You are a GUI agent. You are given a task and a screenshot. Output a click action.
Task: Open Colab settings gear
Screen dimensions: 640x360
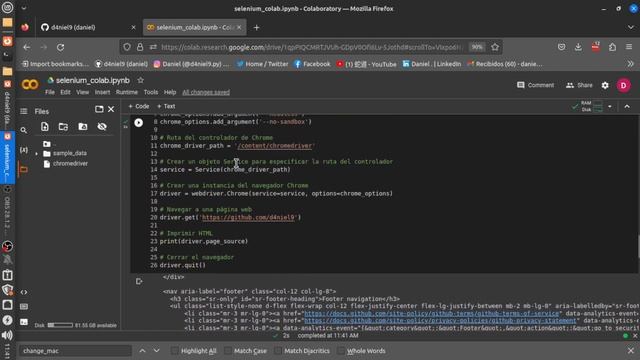tap(605, 85)
